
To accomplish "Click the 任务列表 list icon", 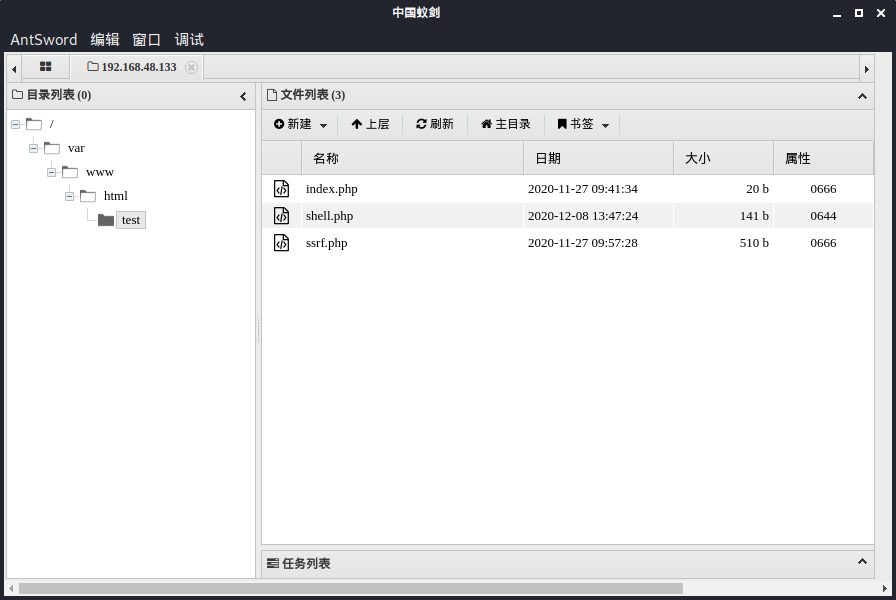I will click(273, 563).
